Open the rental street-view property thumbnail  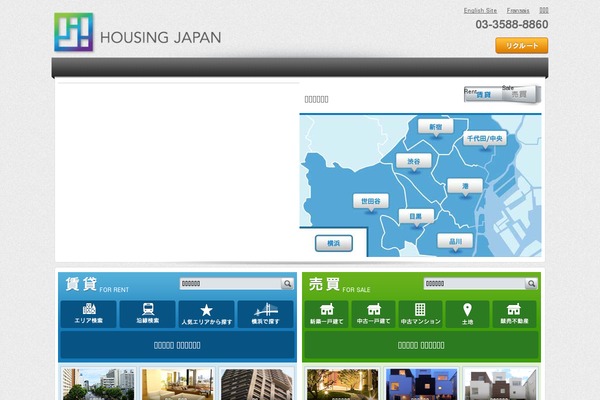click(x=98, y=384)
